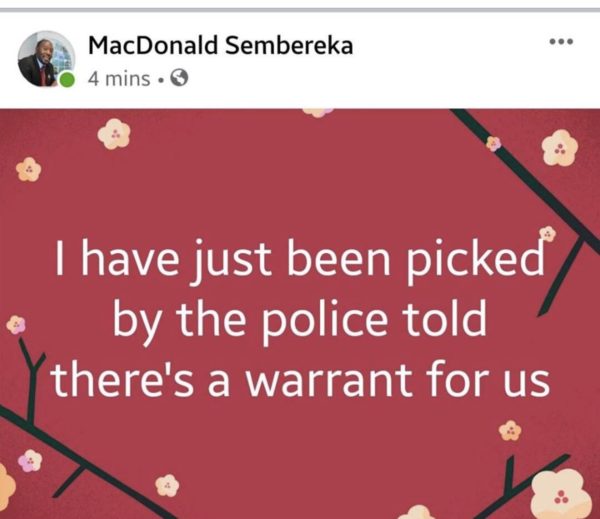This screenshot has width=600, height=519.
Task: Click the small flower beside the word 'picked'
Action: tap(548, 233)
